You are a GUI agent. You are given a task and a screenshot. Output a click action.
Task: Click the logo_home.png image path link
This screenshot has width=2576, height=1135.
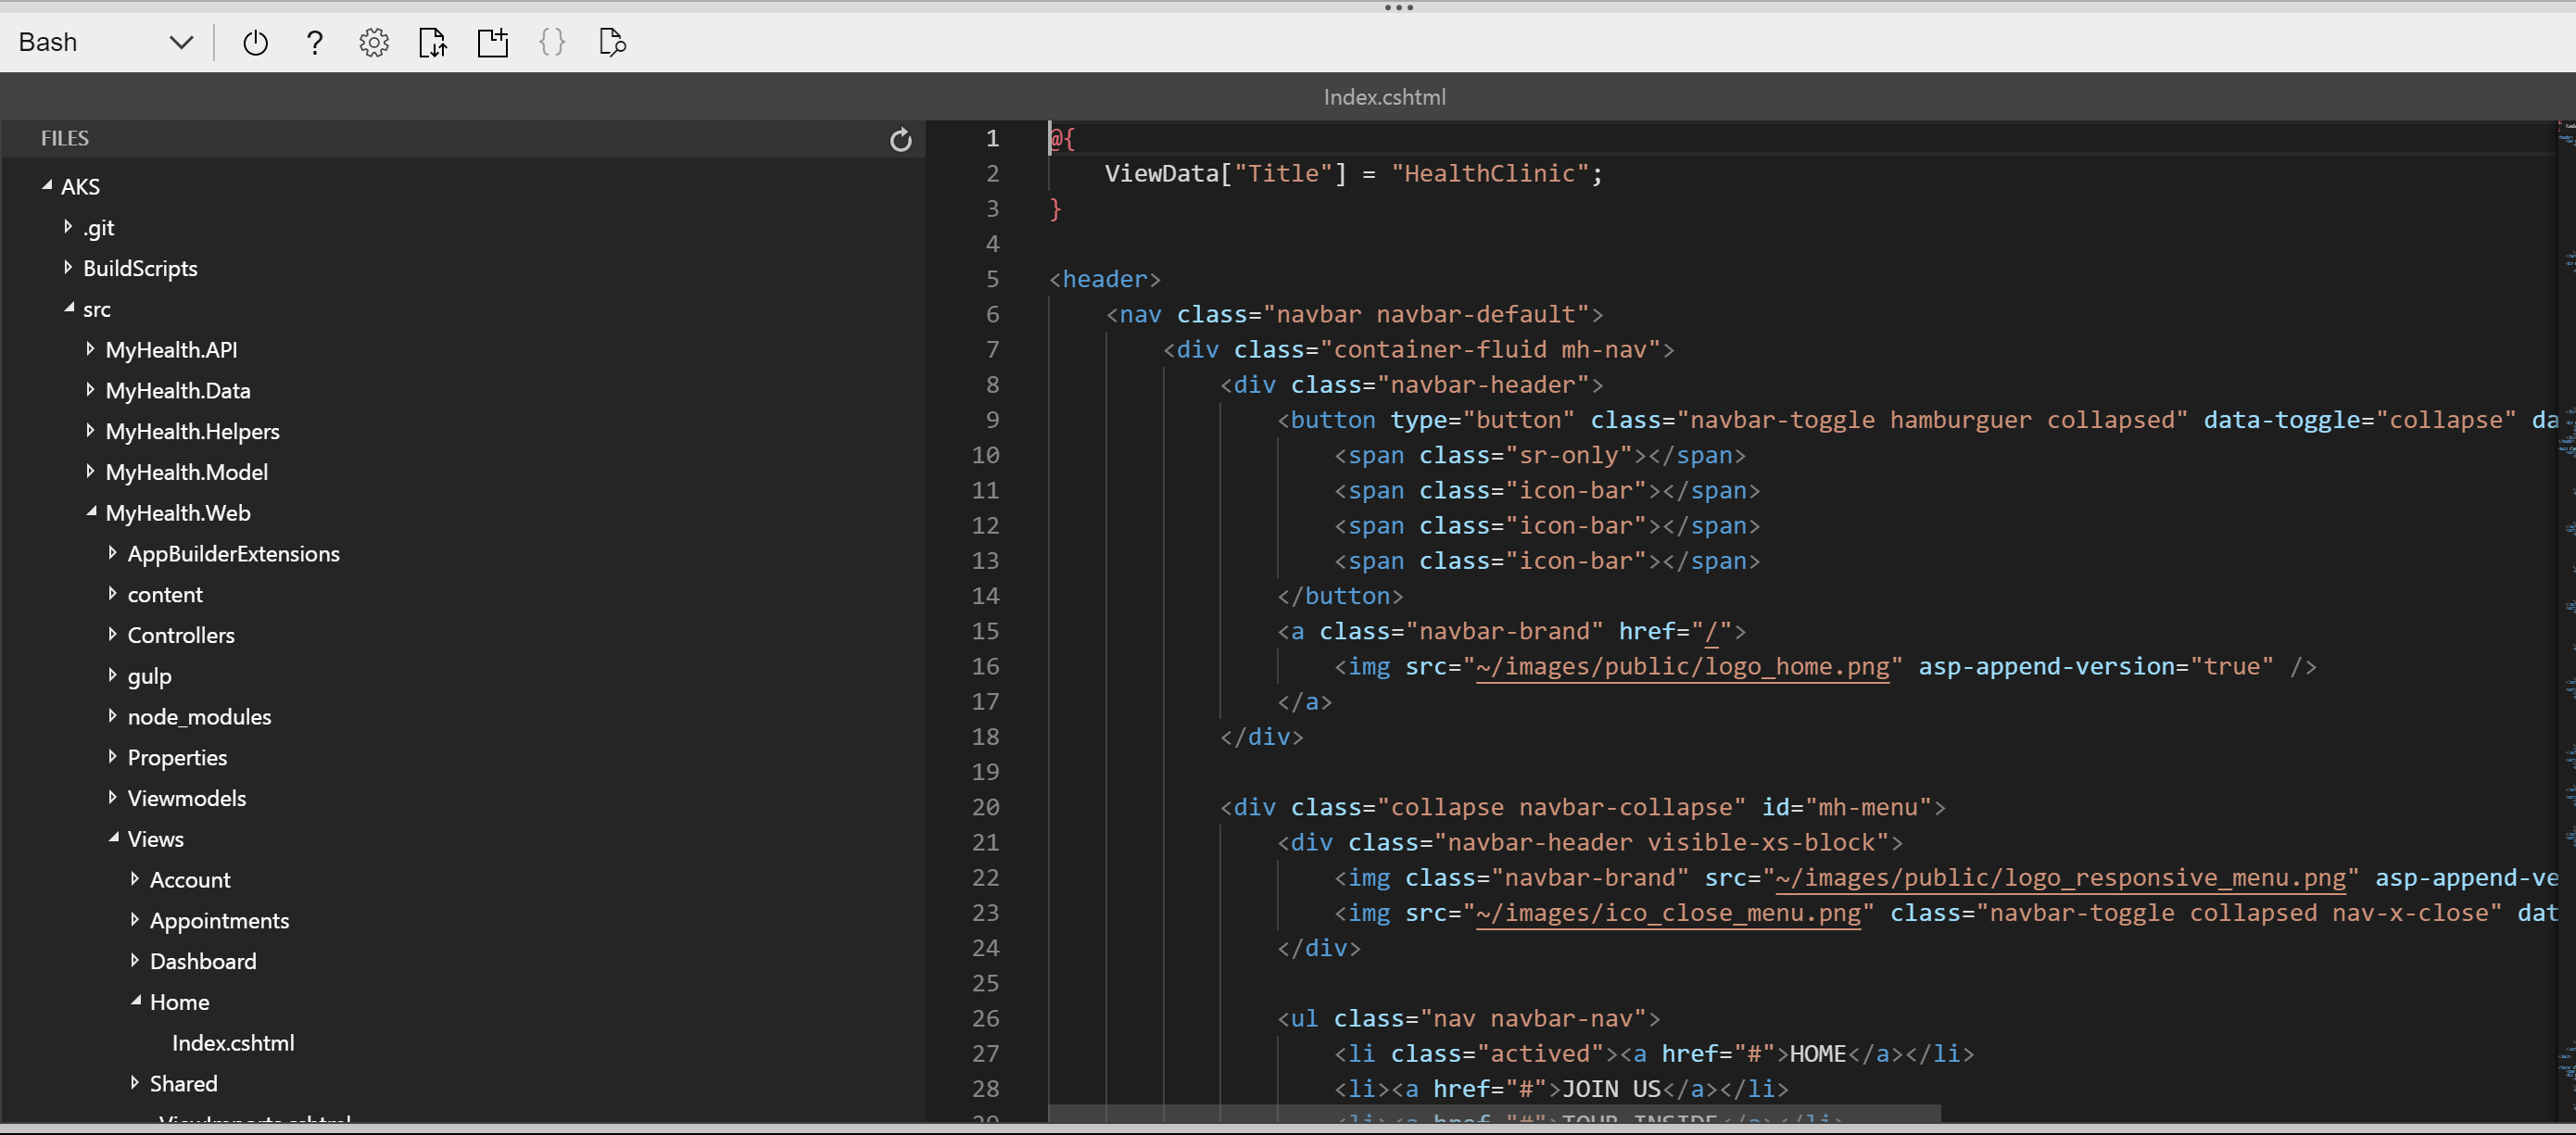(x=1682, y=667)
